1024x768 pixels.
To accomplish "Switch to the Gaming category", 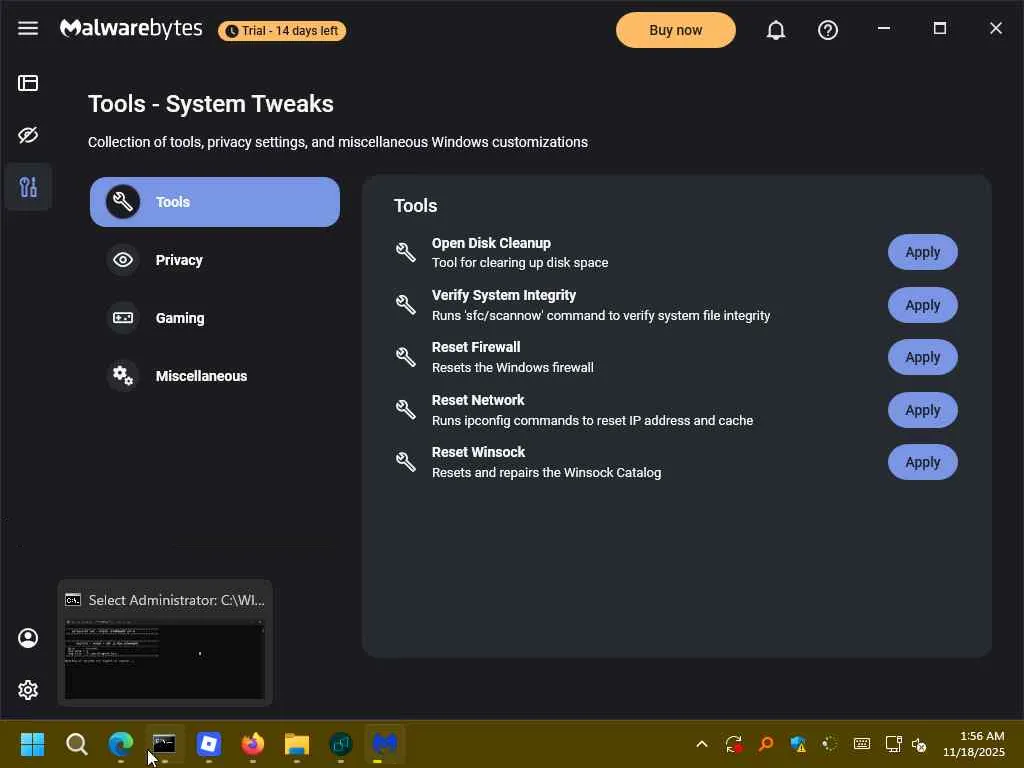I will pyautogui.click(x=215, y=318).
